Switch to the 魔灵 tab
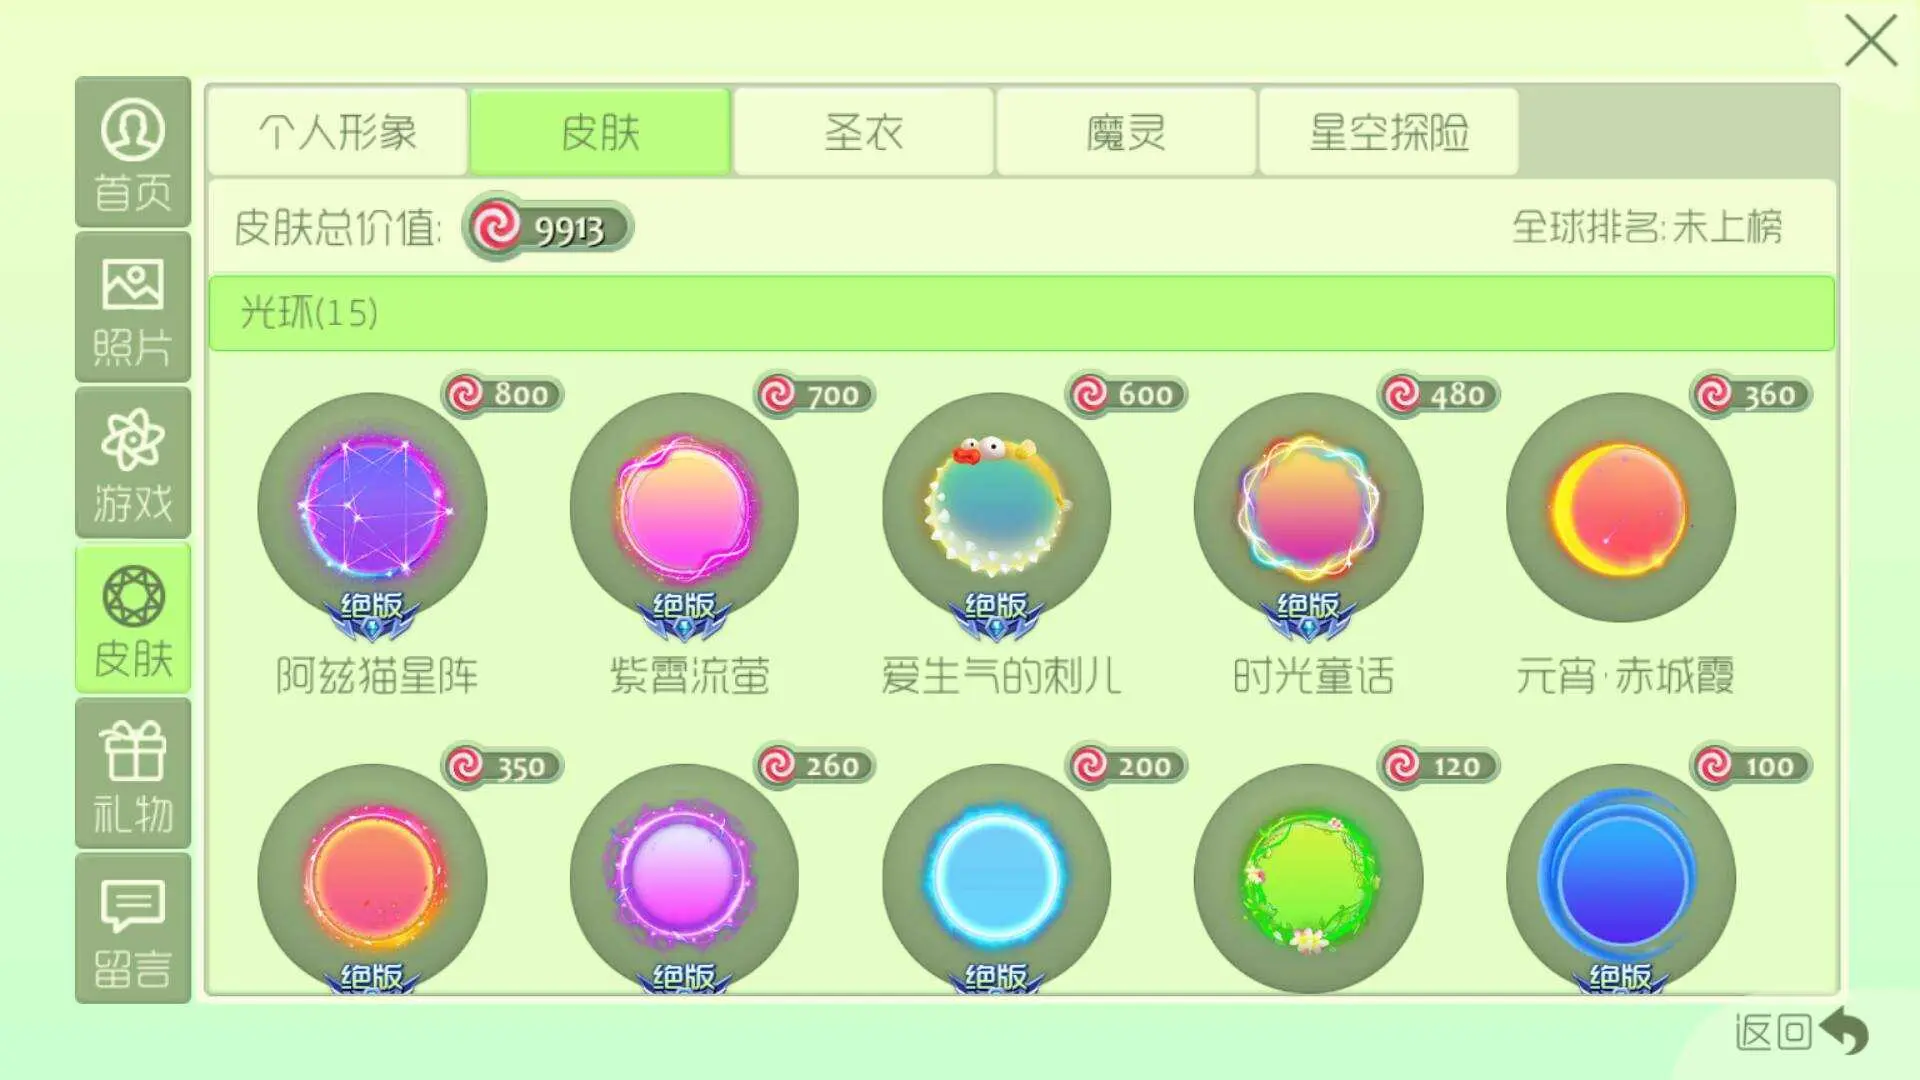Image resolution: width=1920 pixels, height=1080 pixels. [1126, 132]
